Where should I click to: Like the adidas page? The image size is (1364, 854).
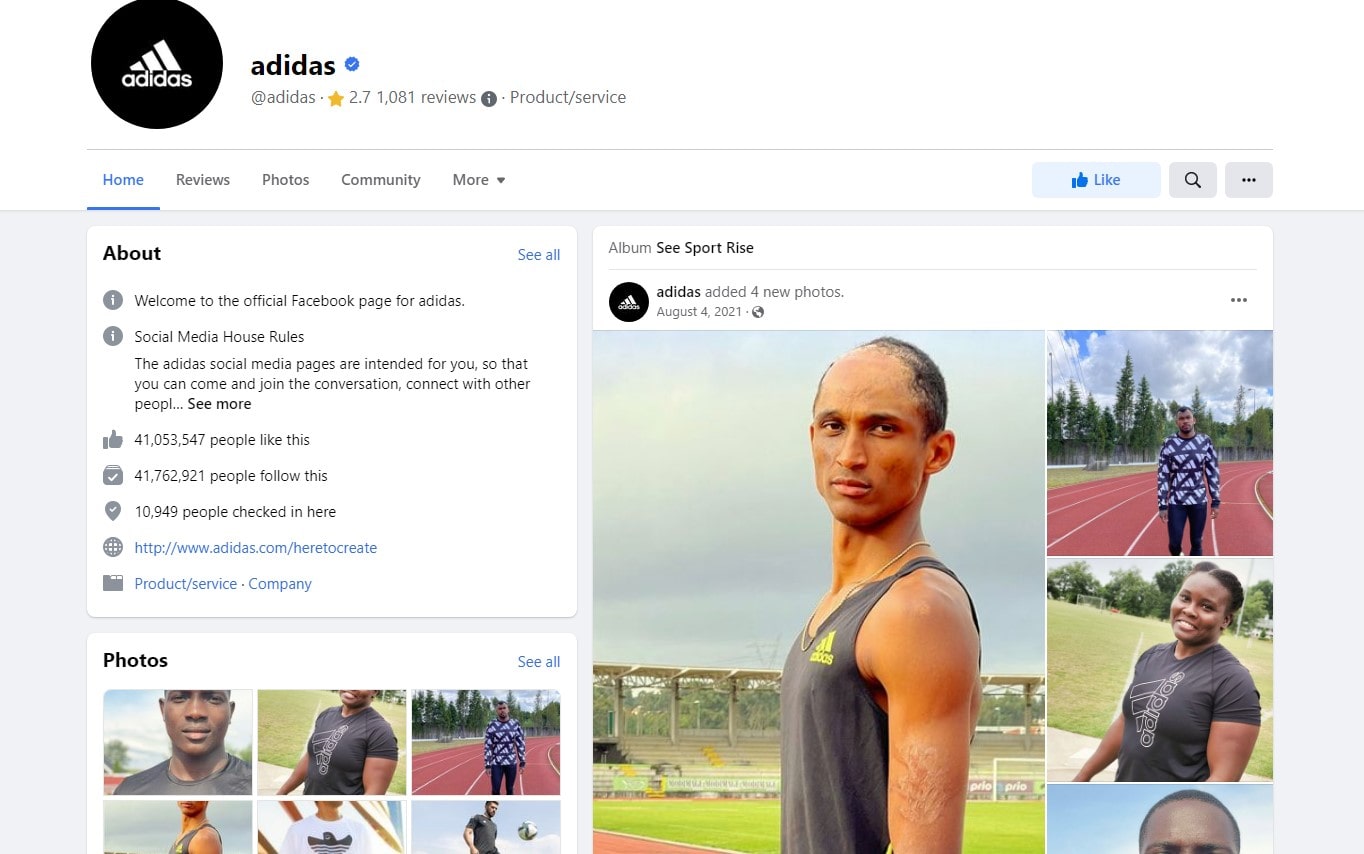click(x=1096, y=180)
